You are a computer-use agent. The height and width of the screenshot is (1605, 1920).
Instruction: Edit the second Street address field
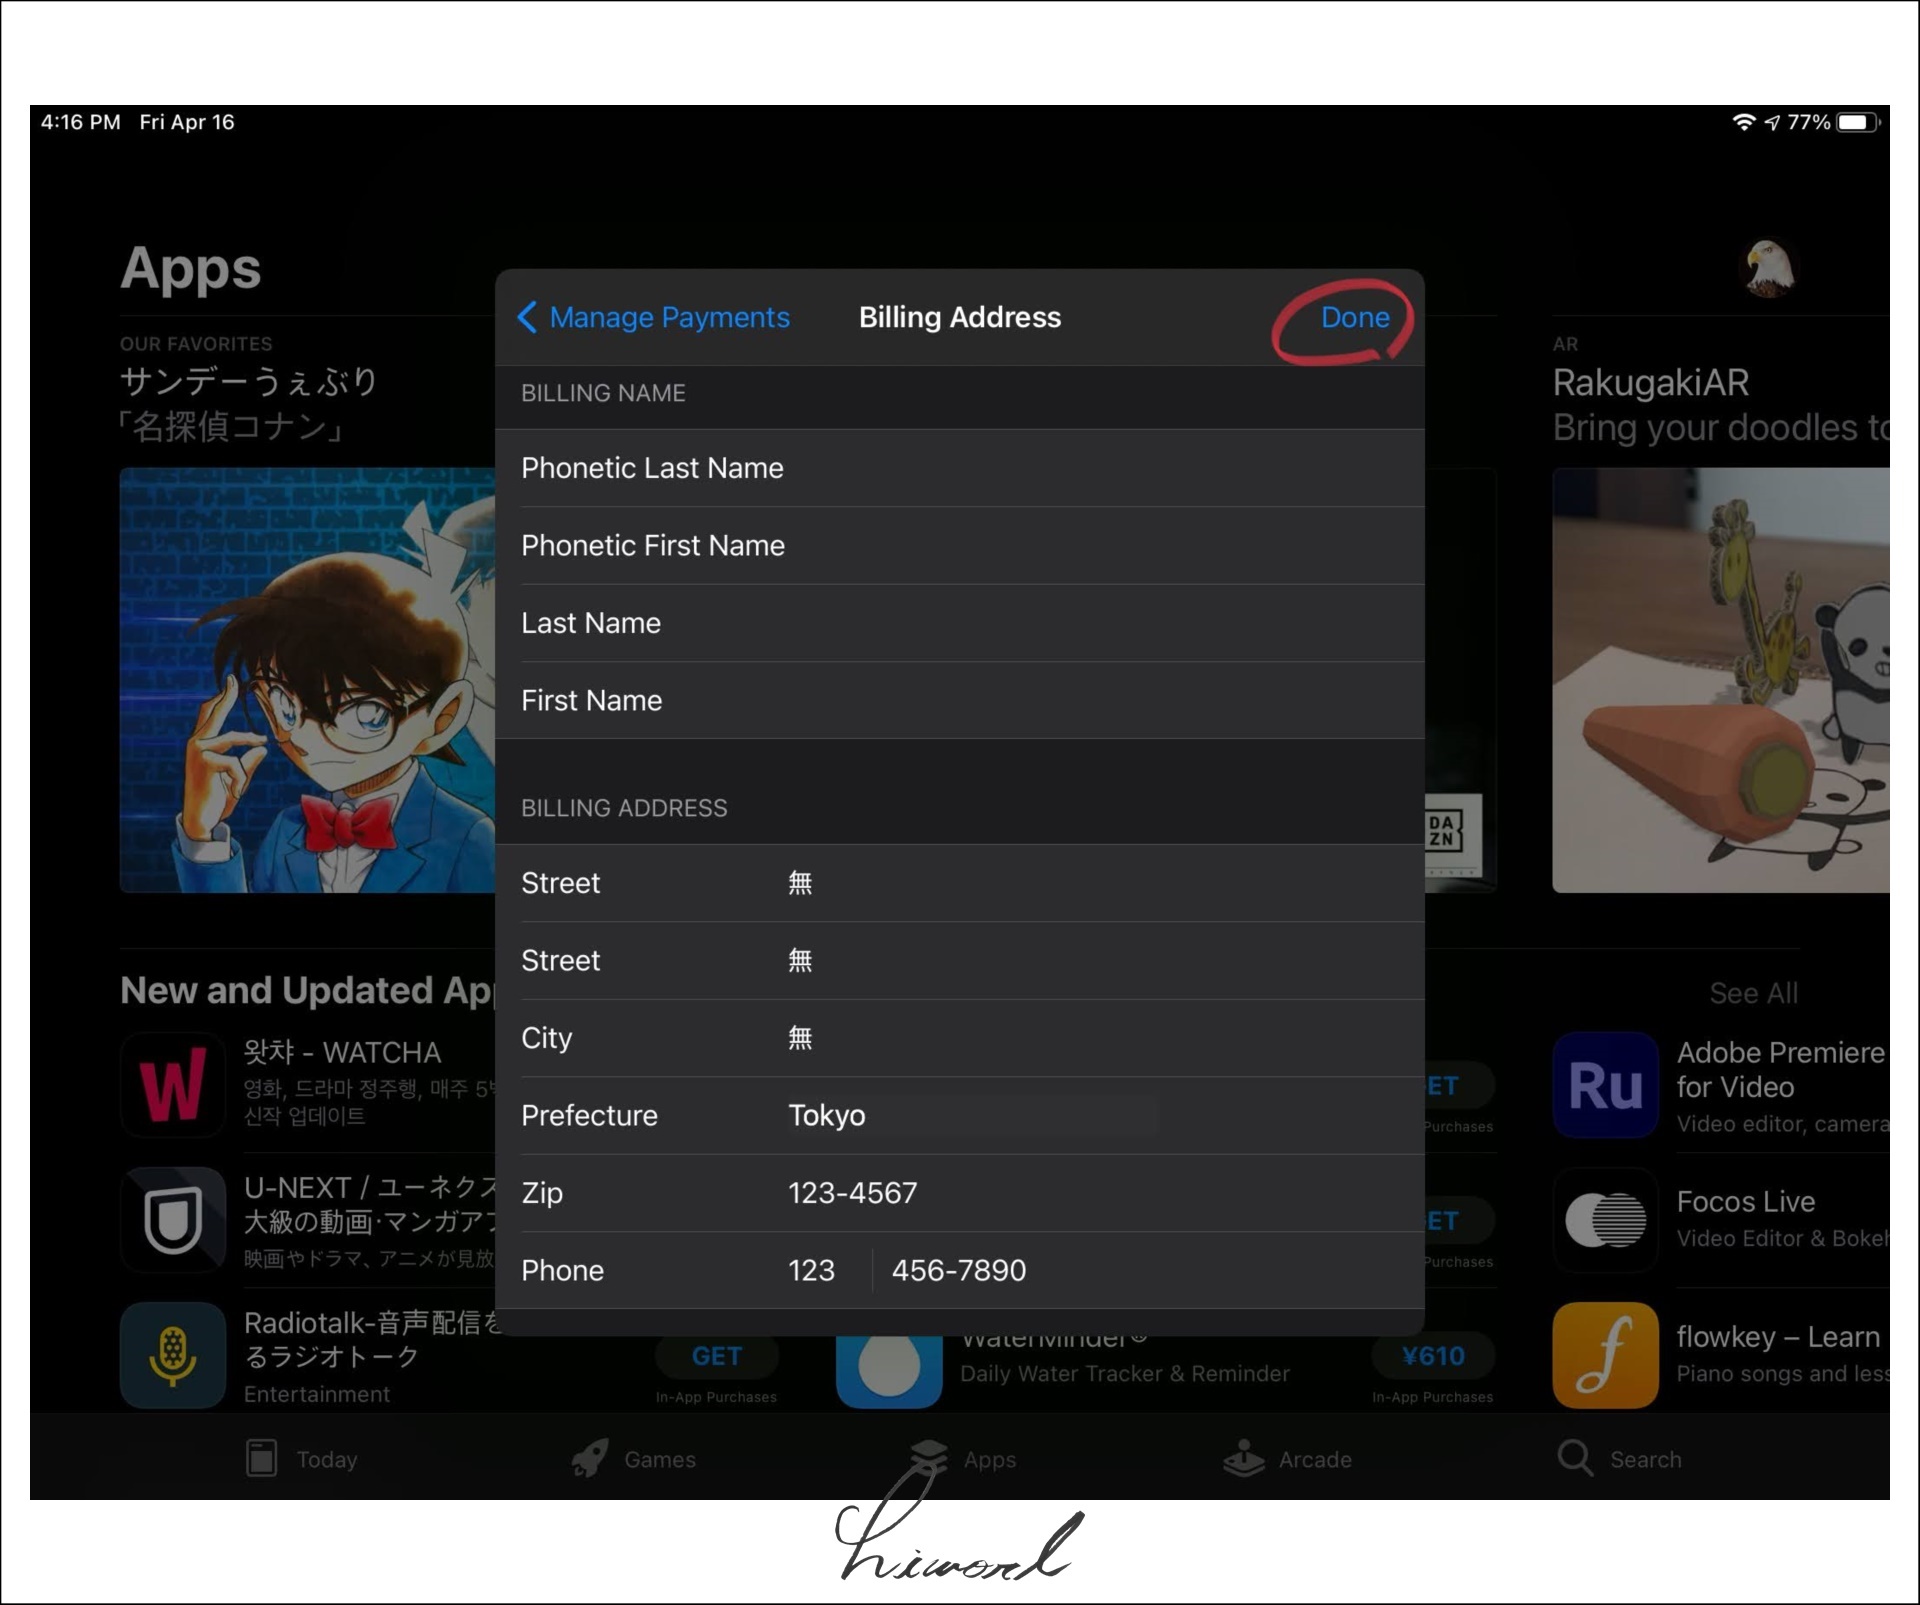click(x=960, y=960)
